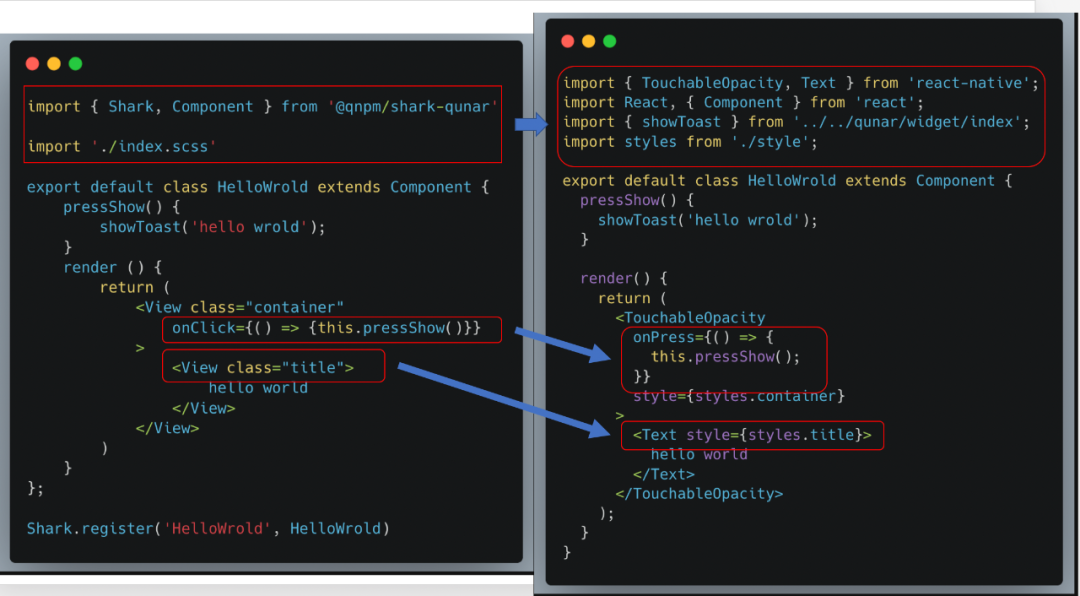
Task: Click the '@qnpm/shark-qunar' import line
Action: [x=262, y=107]
